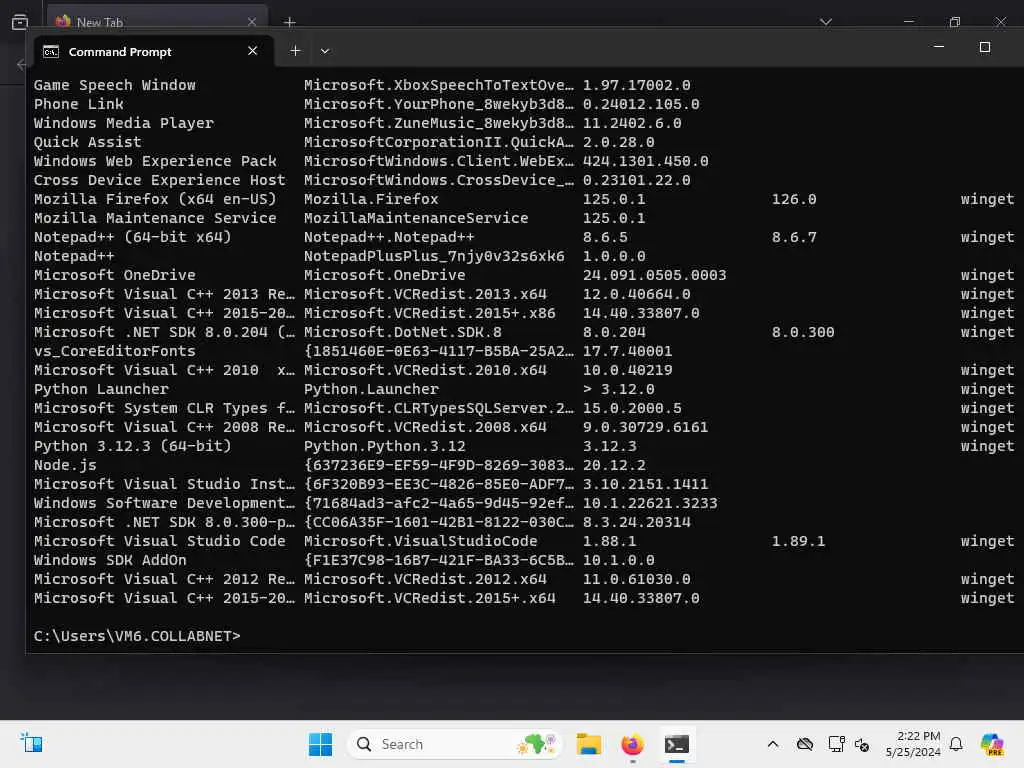The width and height of the screenshot is (1024, 768).
Task: Open Widgets icon on taskbar
Action: tap(31, 743)
